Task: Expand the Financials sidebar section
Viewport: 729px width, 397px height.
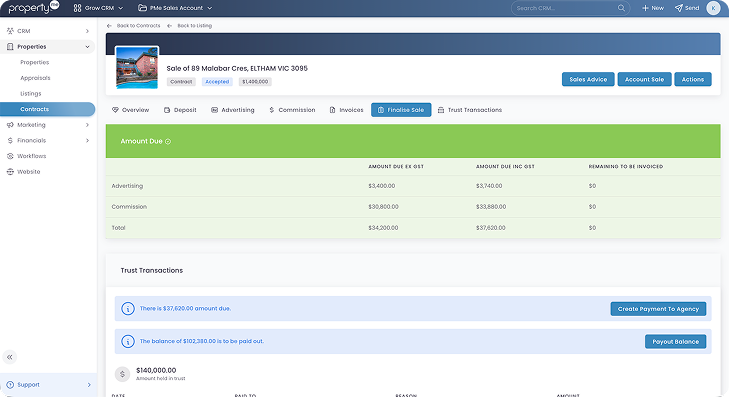Action: 87,140
